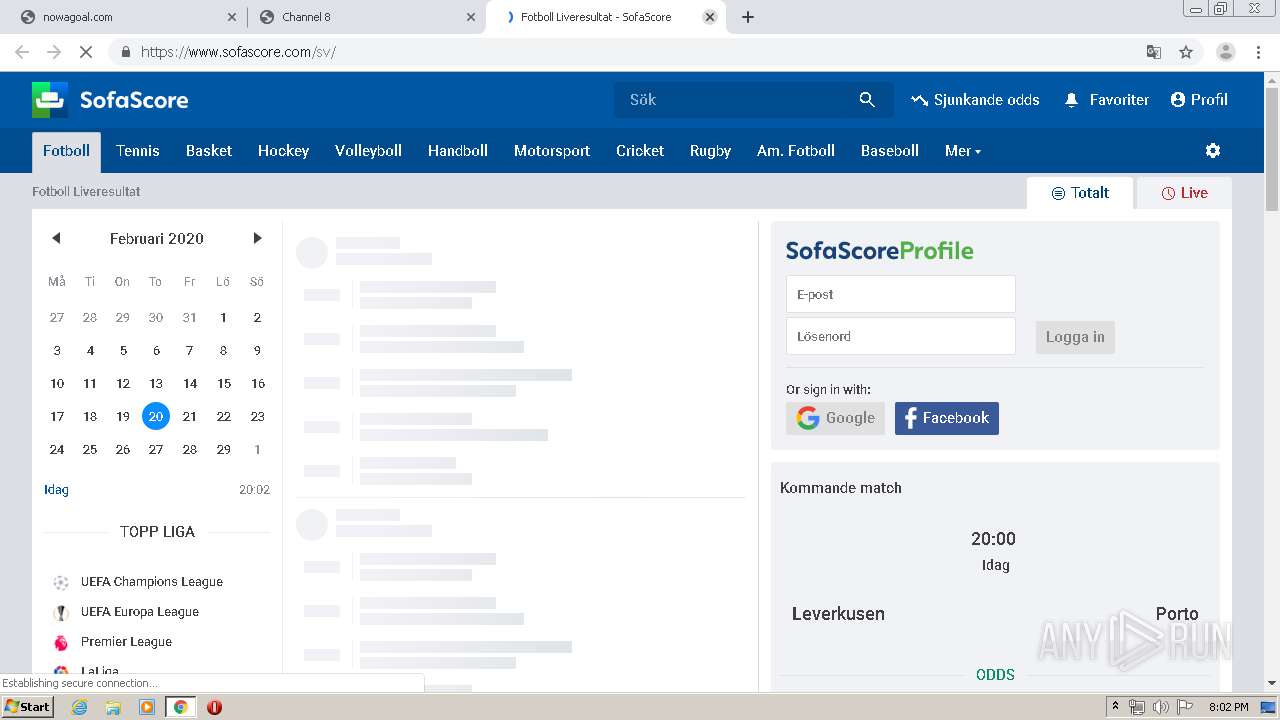1280x720 pixels.
Task: Open Premier League
Action: 126,641
